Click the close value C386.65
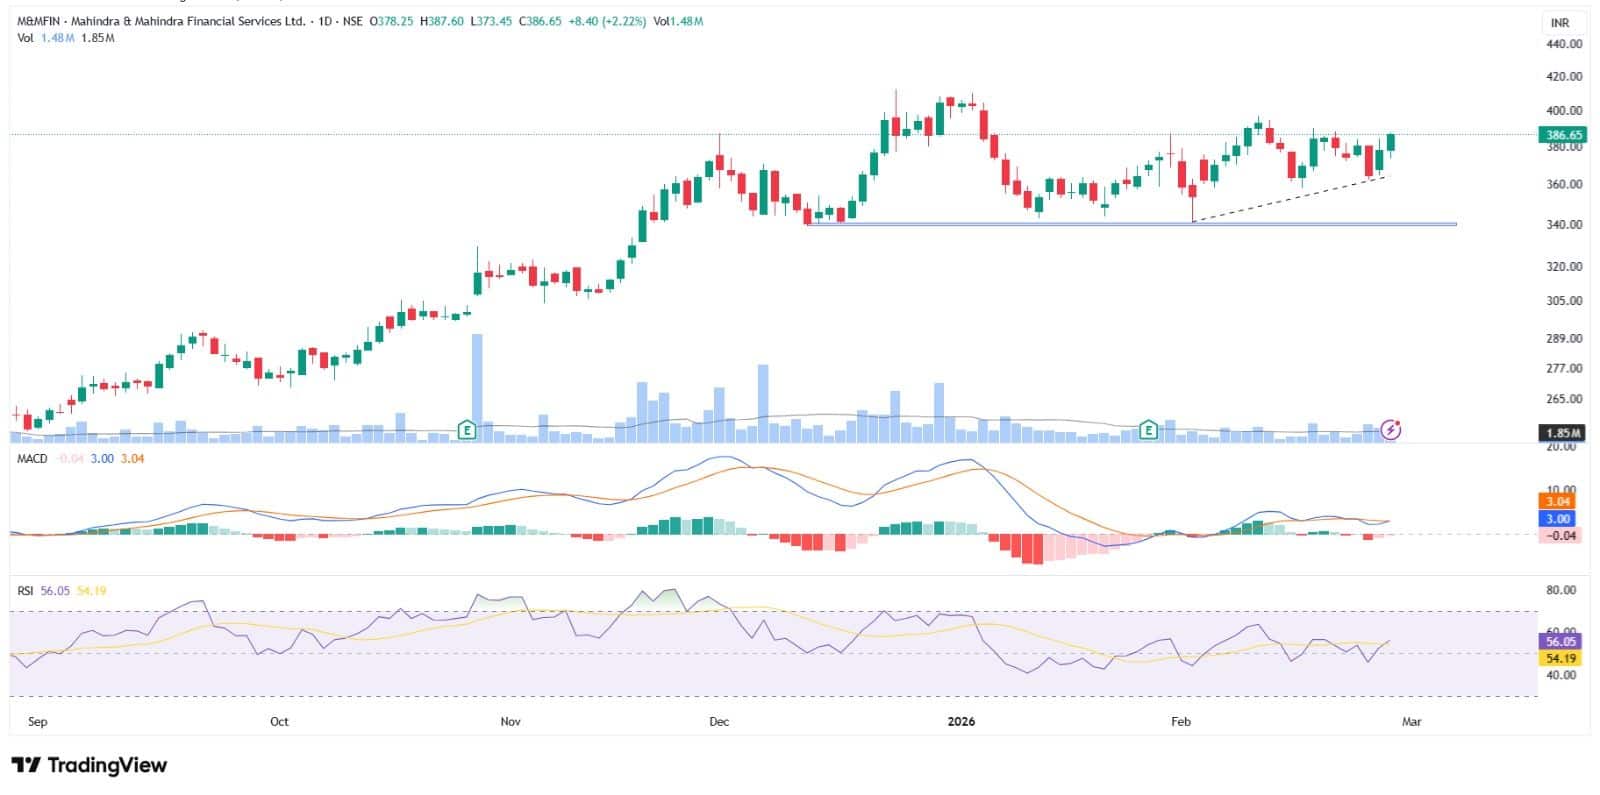1600x795 pixels. coord(539,21)
